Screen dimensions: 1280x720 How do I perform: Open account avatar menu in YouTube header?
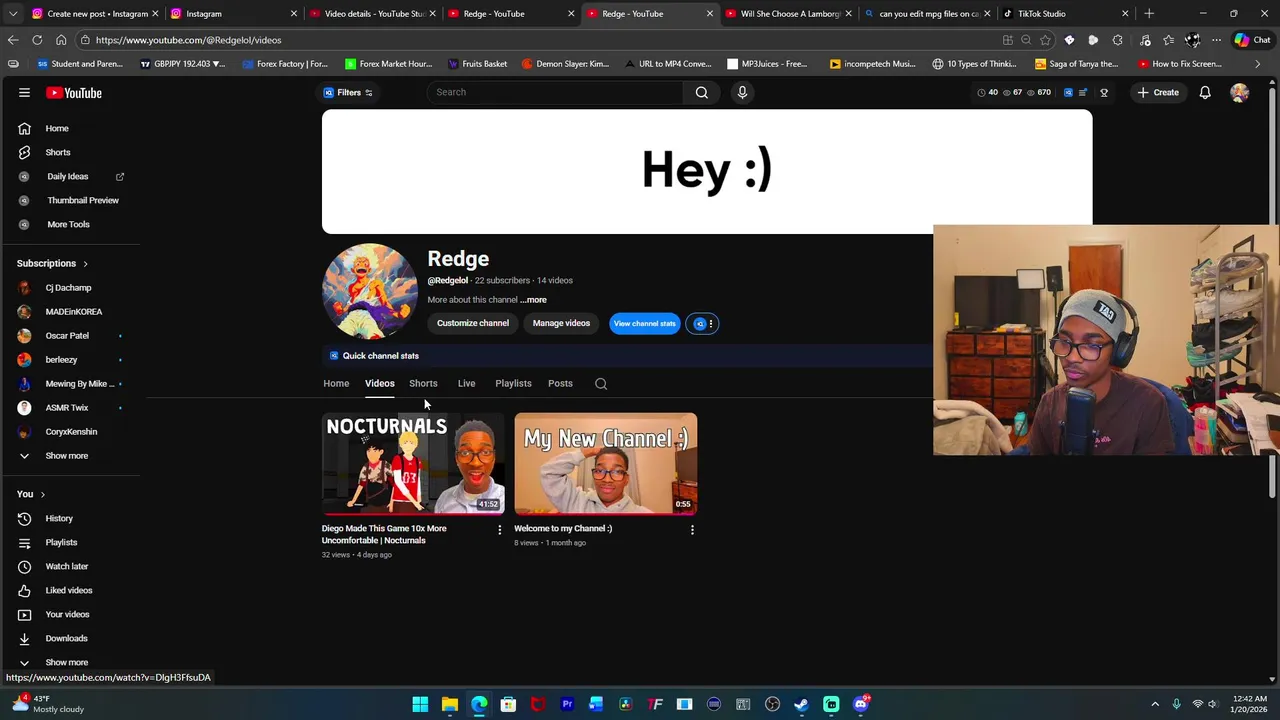coord(1239,92)
